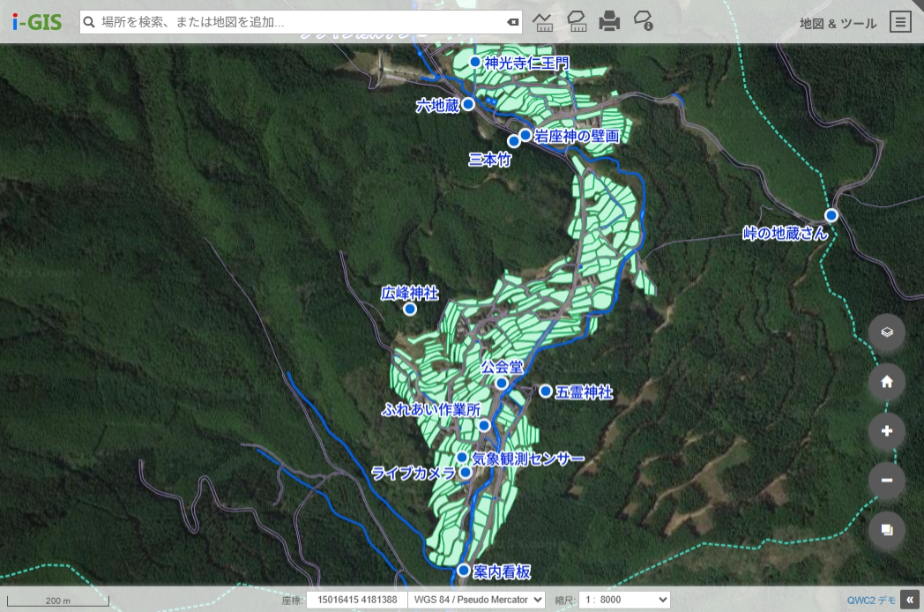Collapse the bottom bar with chevron button
This screenshot has height=612, width=924.
[910, 600]
